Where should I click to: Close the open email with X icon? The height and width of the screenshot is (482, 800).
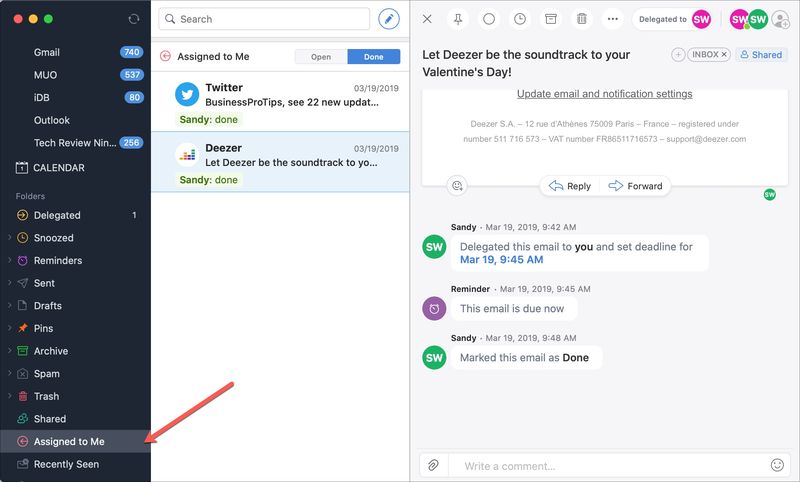pyautogui.click(x=427, y=19)
